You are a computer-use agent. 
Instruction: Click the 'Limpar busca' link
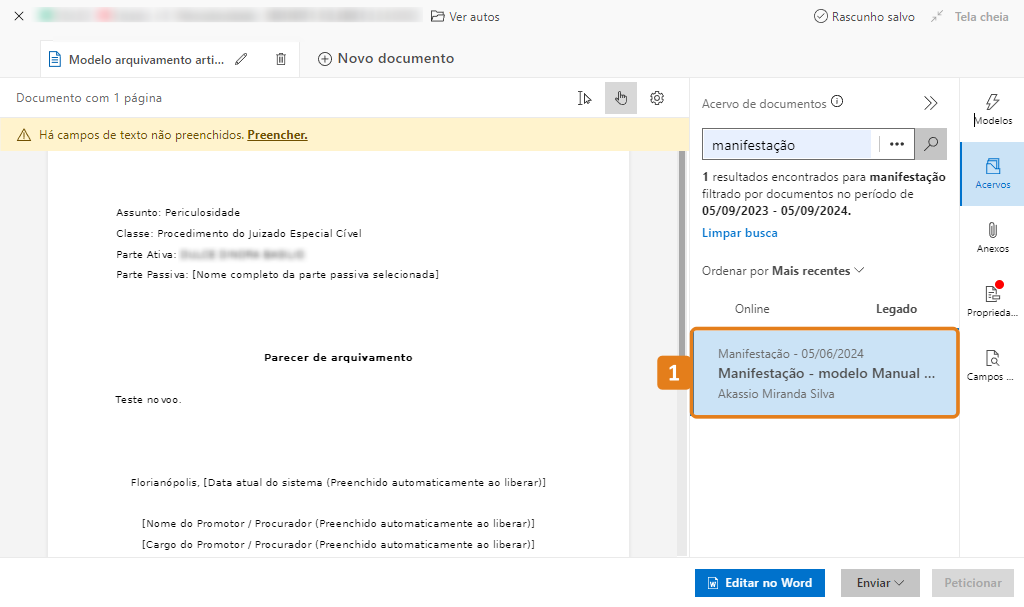coord(739,233)
